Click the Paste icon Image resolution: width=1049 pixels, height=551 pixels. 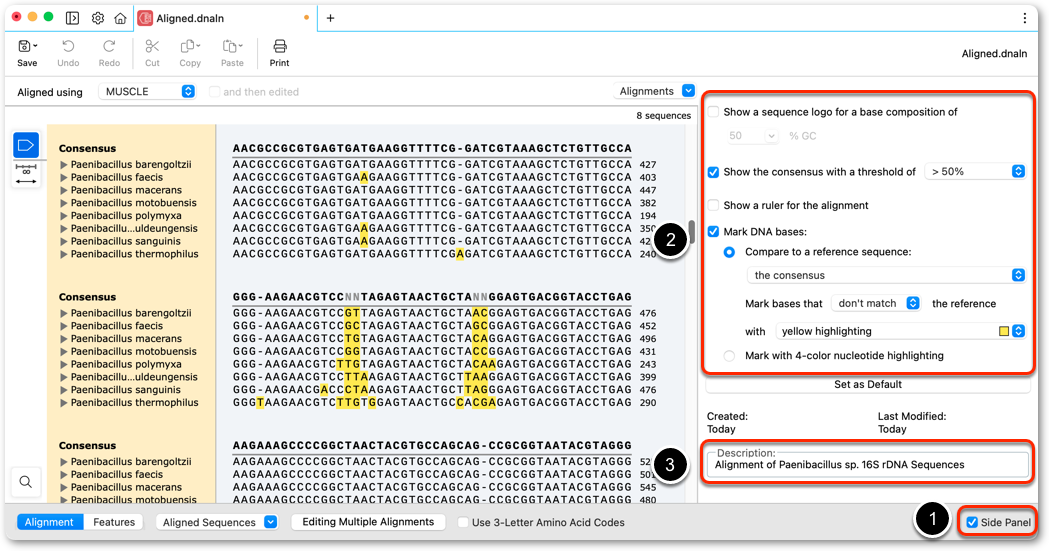pyautogui.click(x=232, y=46)
